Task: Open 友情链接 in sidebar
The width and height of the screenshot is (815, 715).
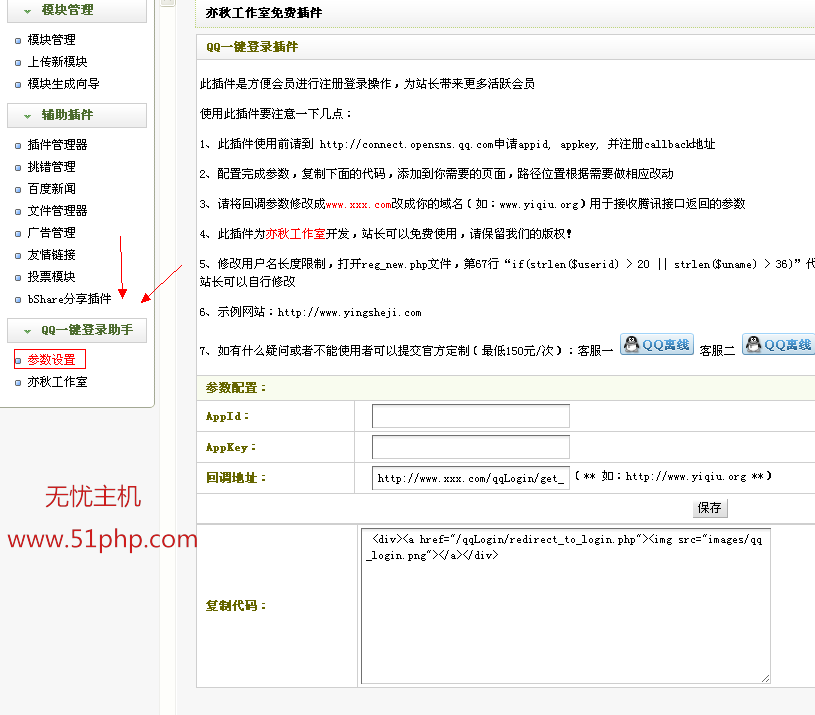Action: 51,255
